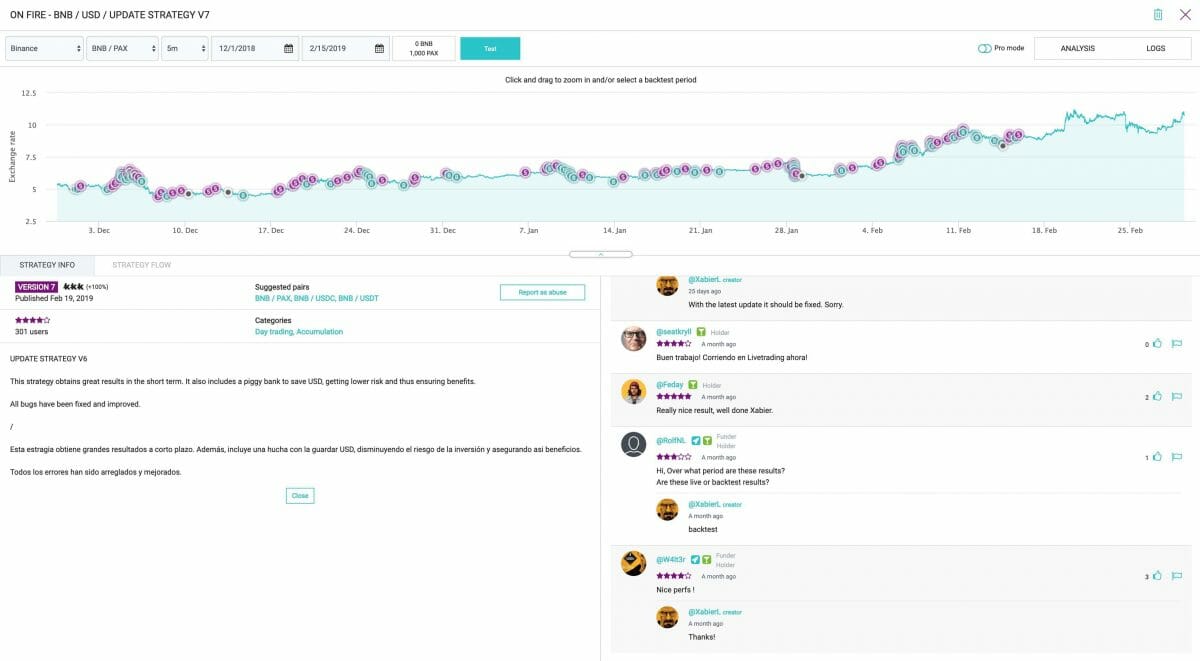The width and height of the screenshot is (1200, 661).
Task: Click Report as abuse button
Action: click(x=542, y=292)
